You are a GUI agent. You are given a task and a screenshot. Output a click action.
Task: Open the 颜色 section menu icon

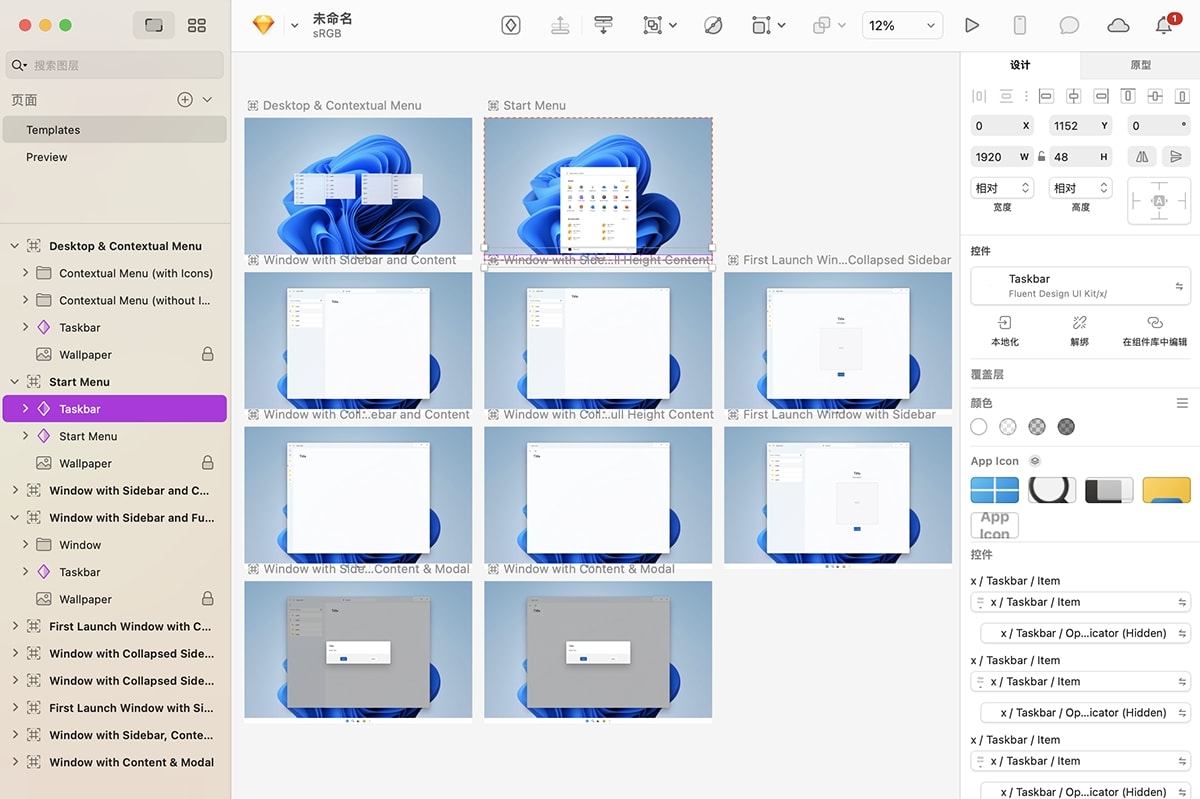pos(1182,403)
